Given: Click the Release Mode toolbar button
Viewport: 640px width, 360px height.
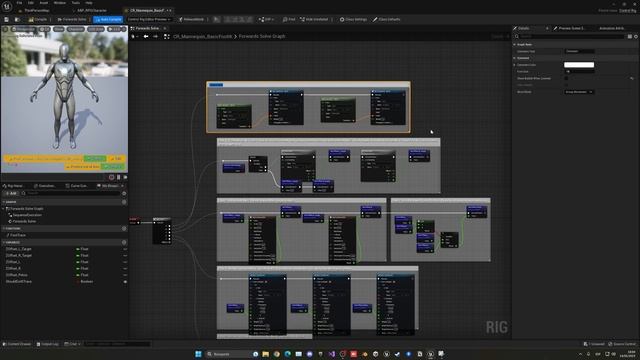Looking at the screenshot, I should coord(191,19).
